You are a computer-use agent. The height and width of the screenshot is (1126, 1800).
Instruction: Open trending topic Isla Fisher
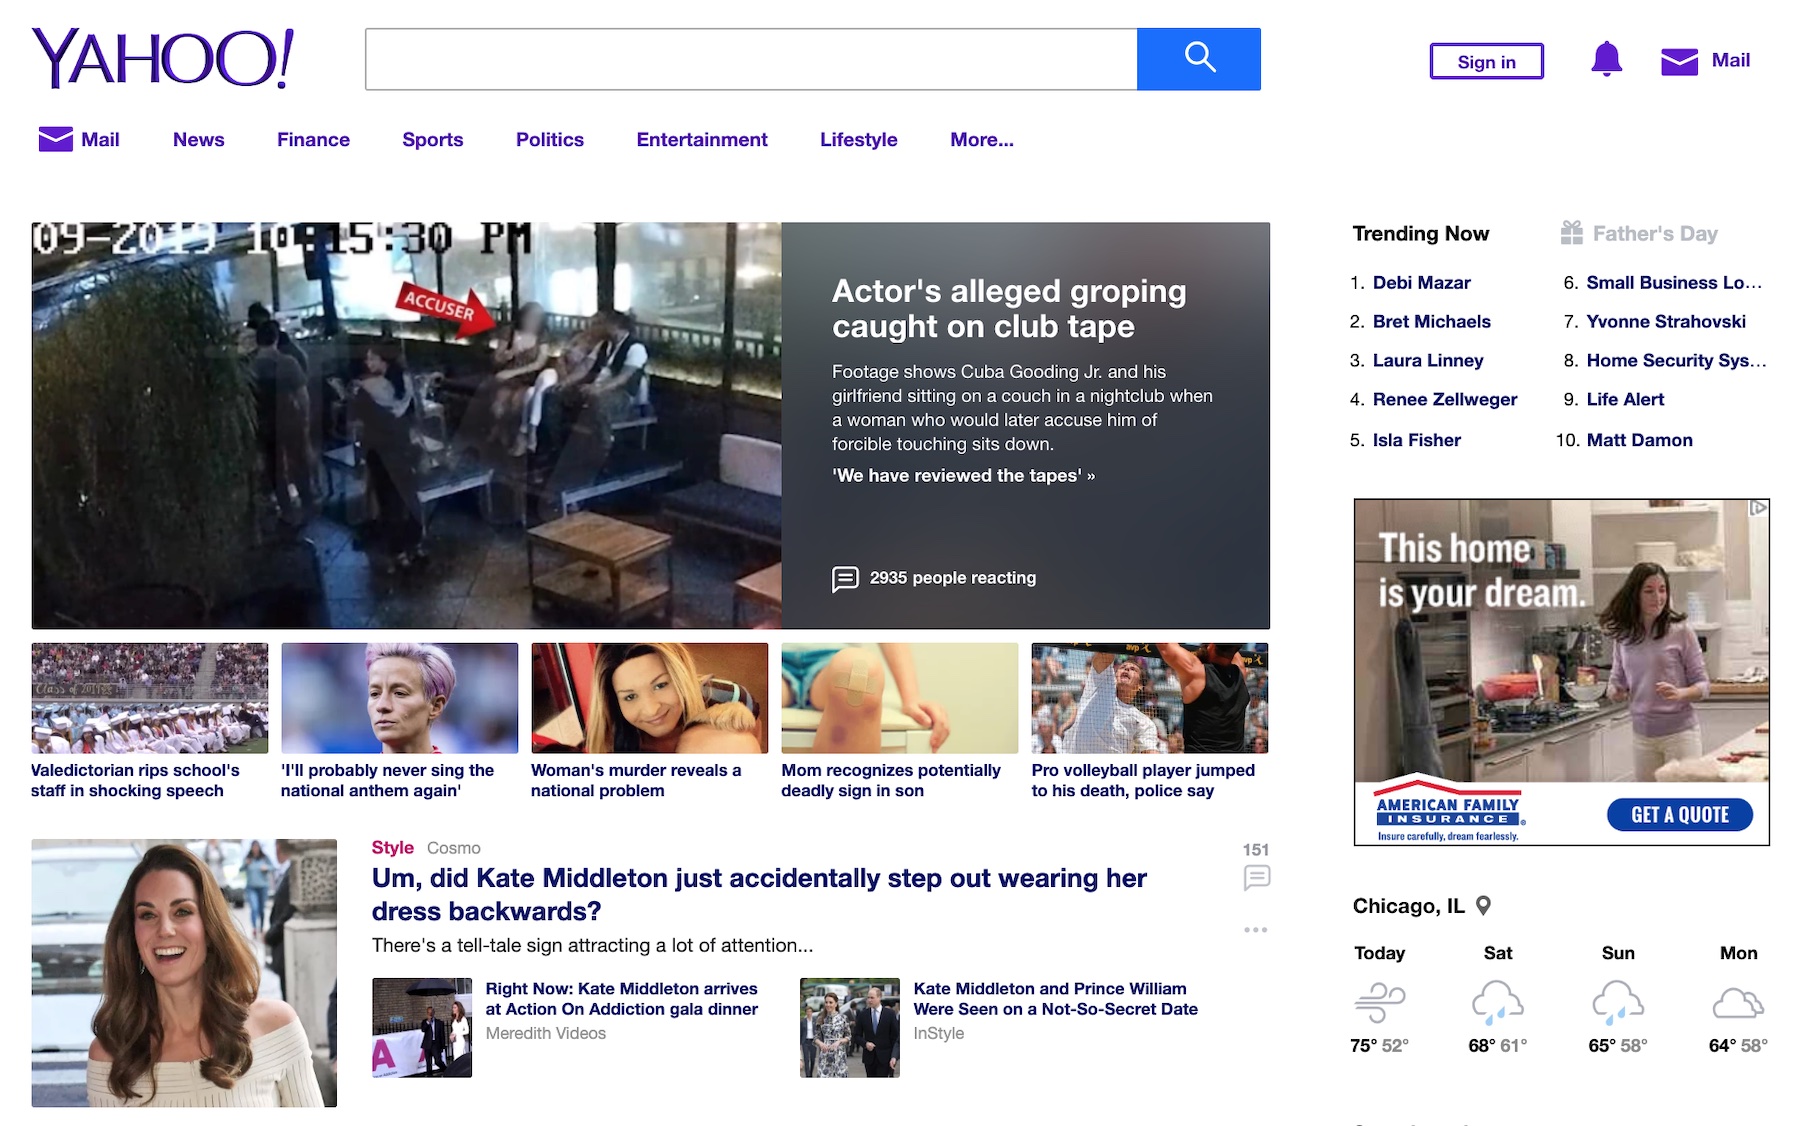coord(1417,440)
